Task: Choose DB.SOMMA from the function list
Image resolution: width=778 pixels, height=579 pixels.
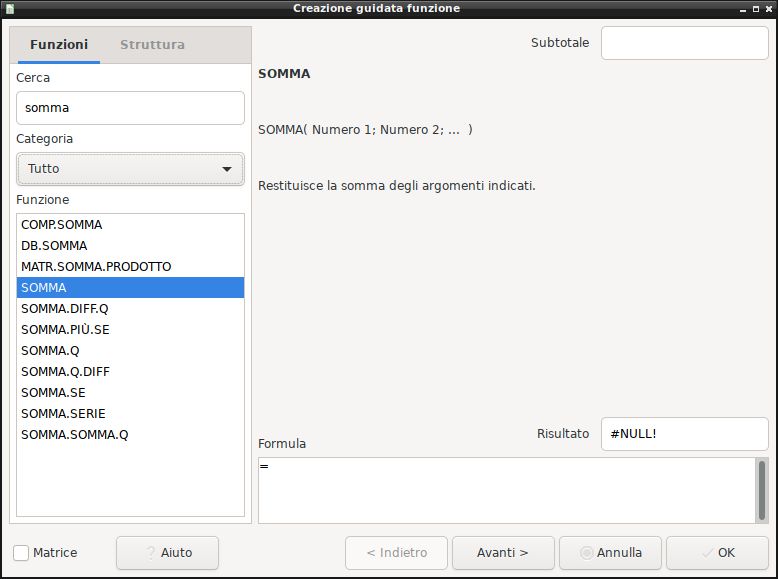Action: coord(54,246)
